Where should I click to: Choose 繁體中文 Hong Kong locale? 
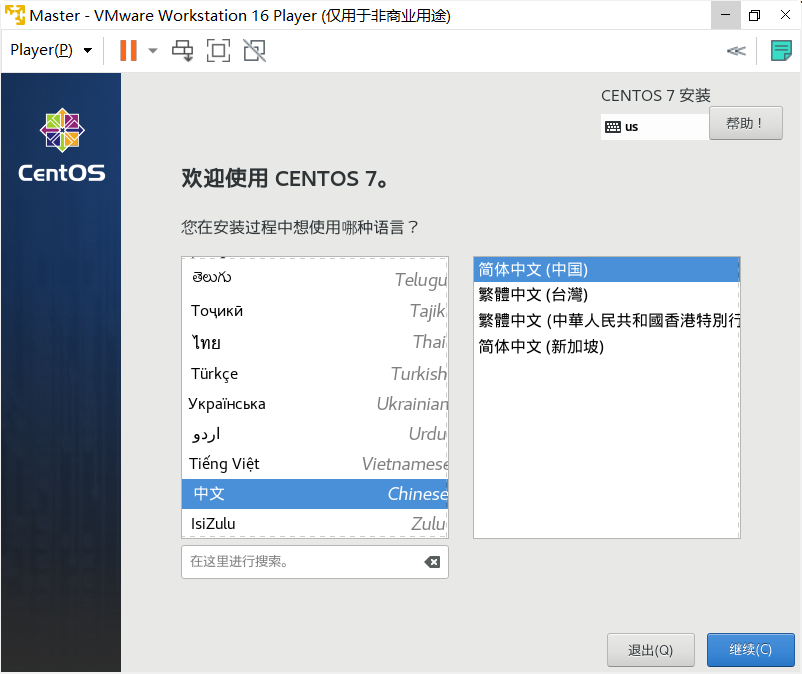click(x=607, y=321)
